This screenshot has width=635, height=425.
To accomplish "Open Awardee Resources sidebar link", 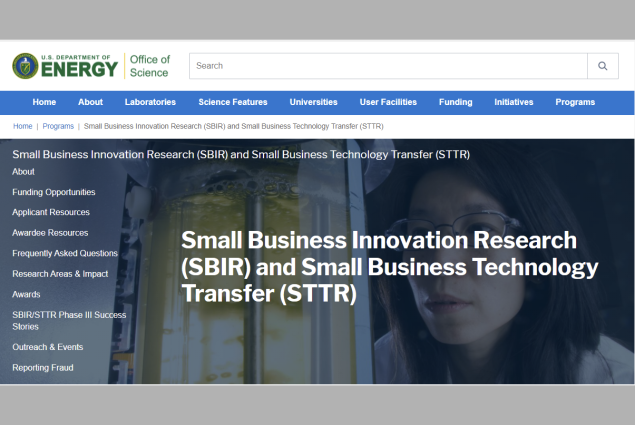I will [50, 233].
